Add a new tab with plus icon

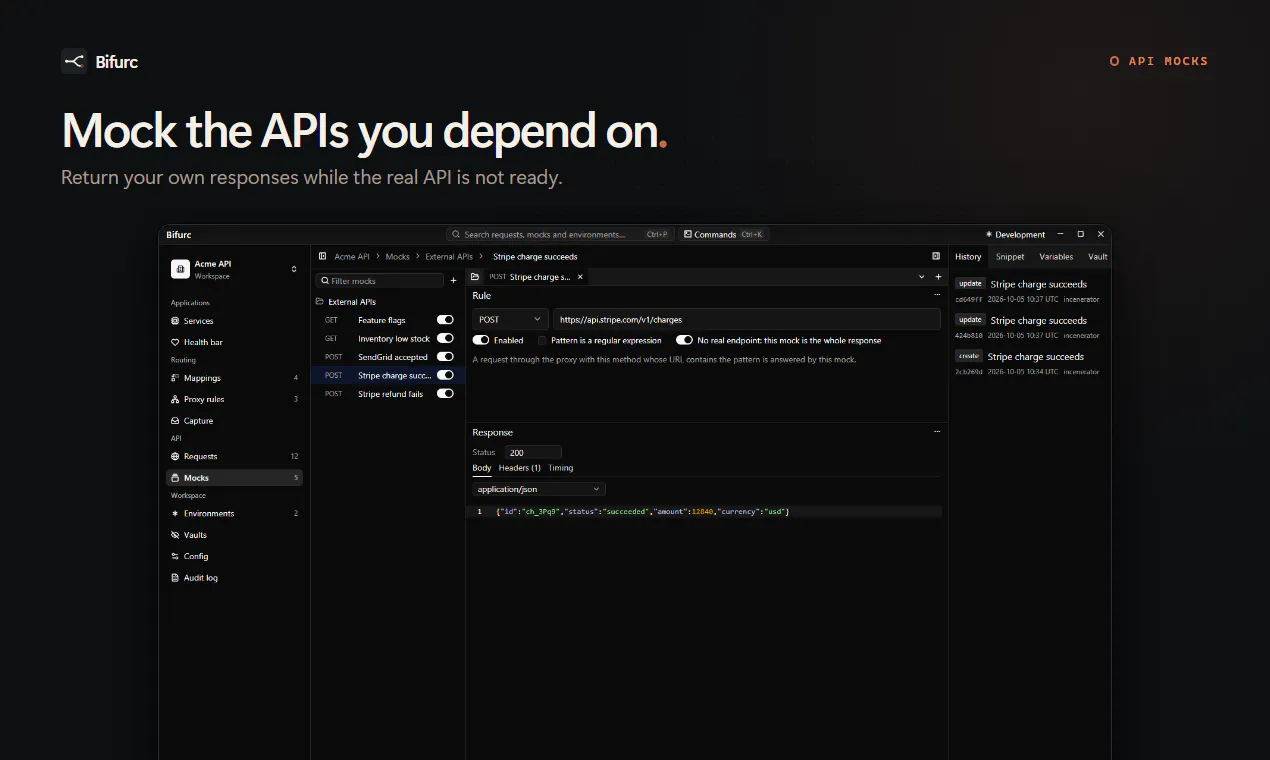(938, 276)
